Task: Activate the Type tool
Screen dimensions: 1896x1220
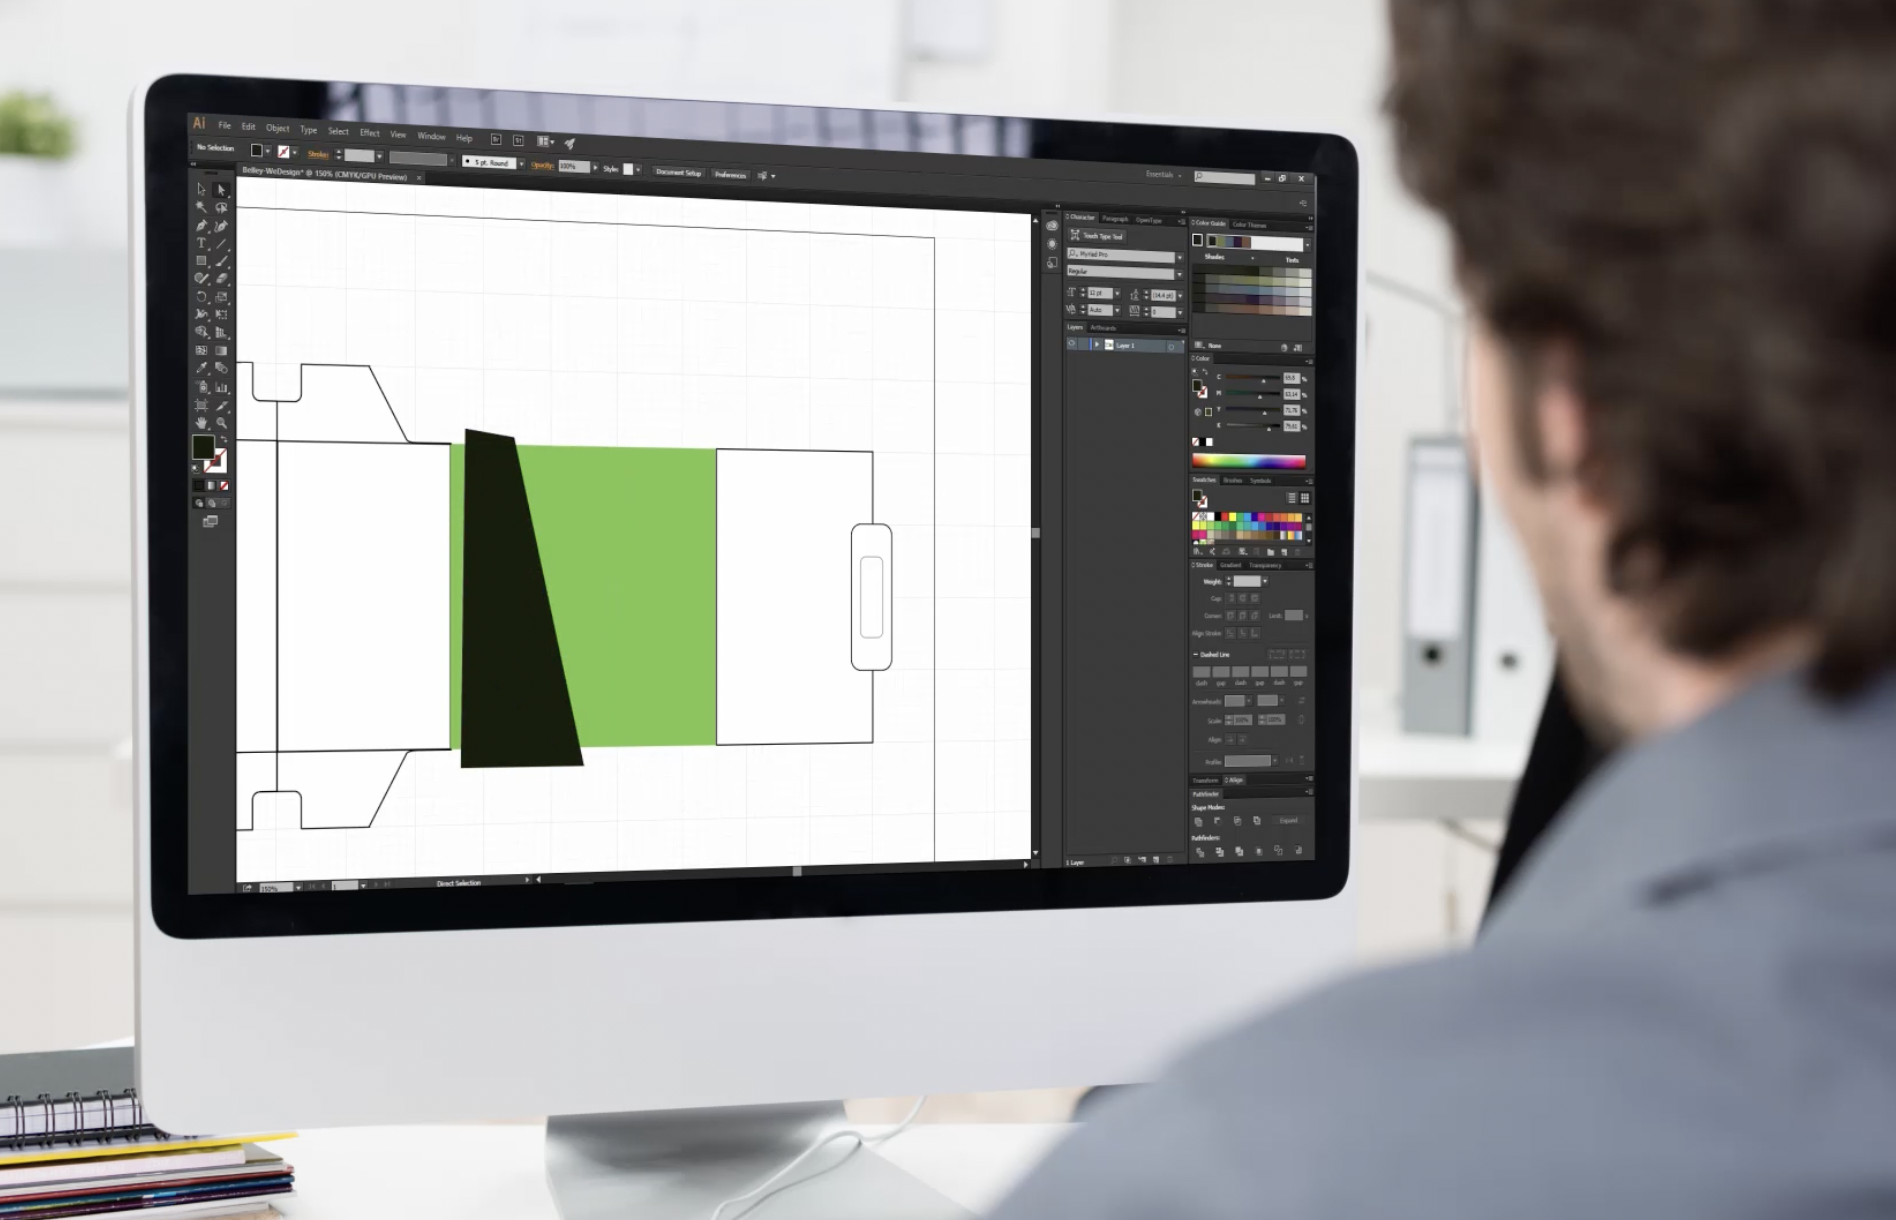Action: pos(201,243)
